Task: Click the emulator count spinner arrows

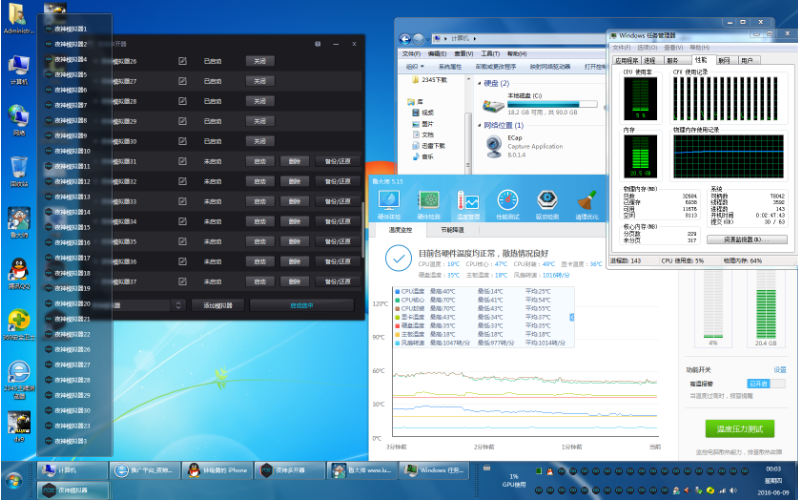Action: point(178,305)
